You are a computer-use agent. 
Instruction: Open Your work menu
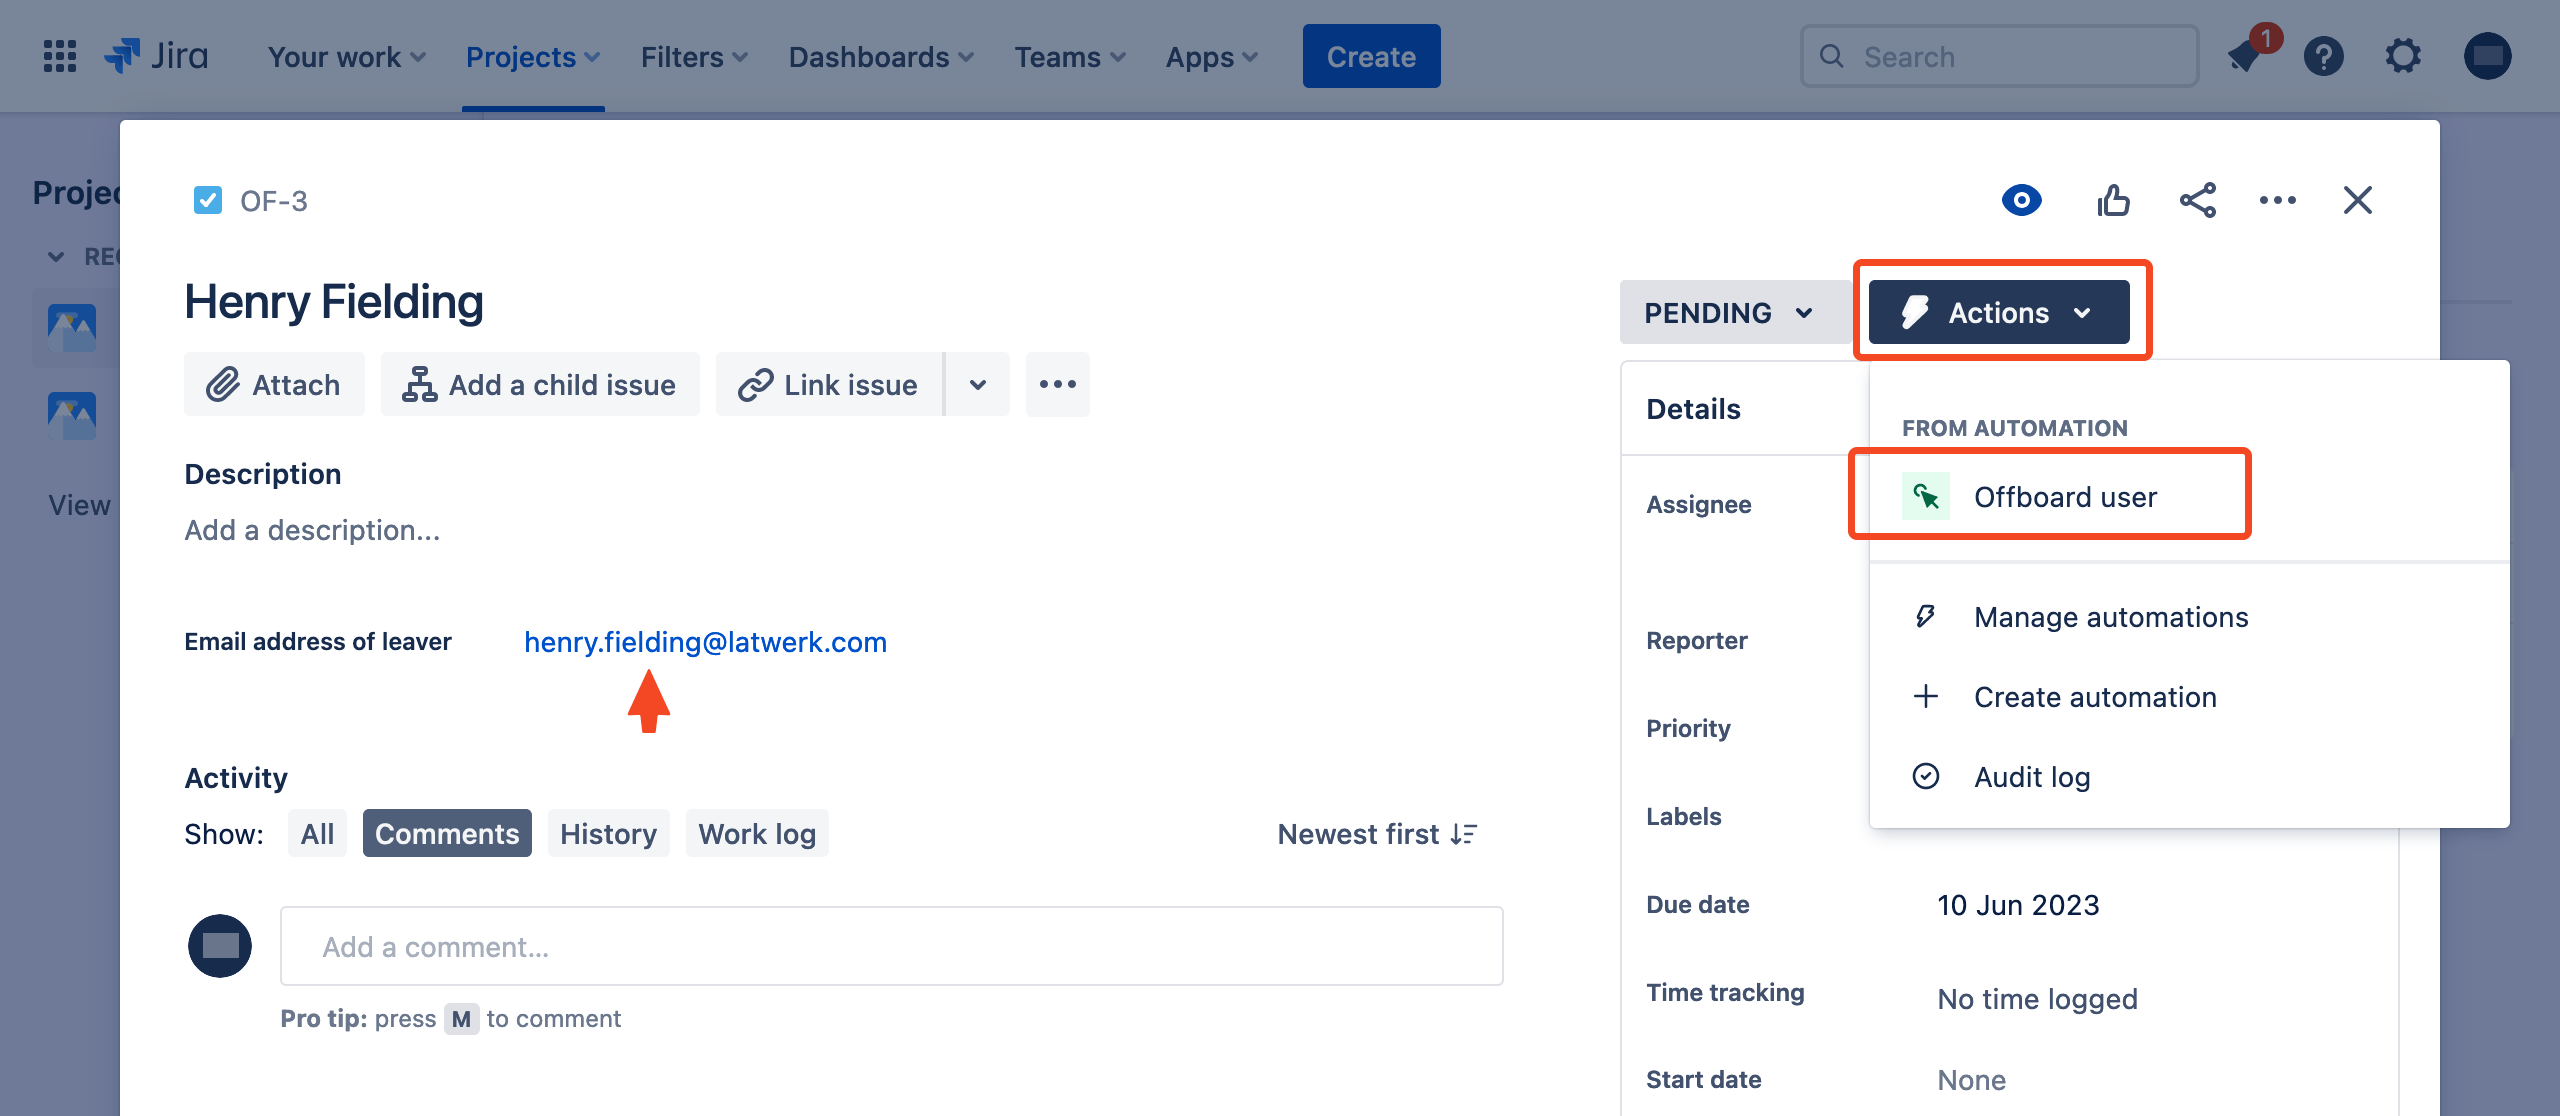point(346,56)
